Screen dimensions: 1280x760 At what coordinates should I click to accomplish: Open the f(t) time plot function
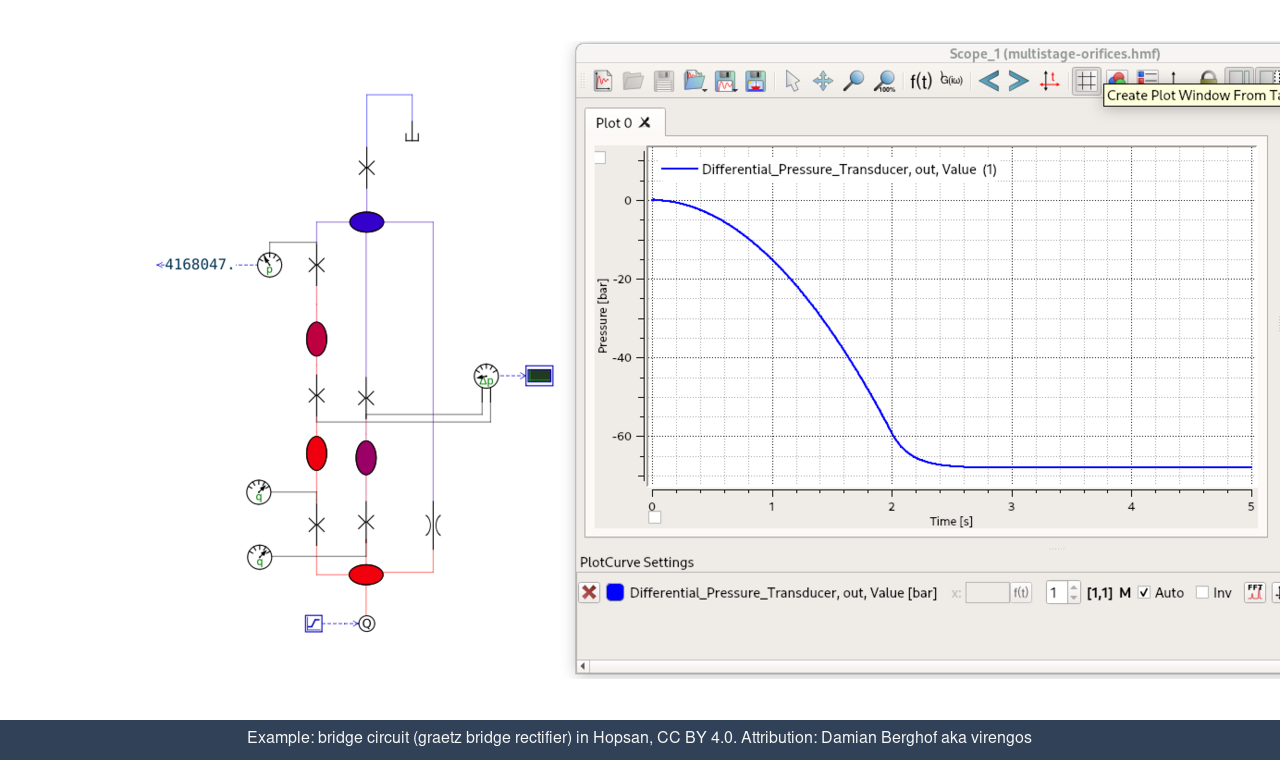[921, 81]
